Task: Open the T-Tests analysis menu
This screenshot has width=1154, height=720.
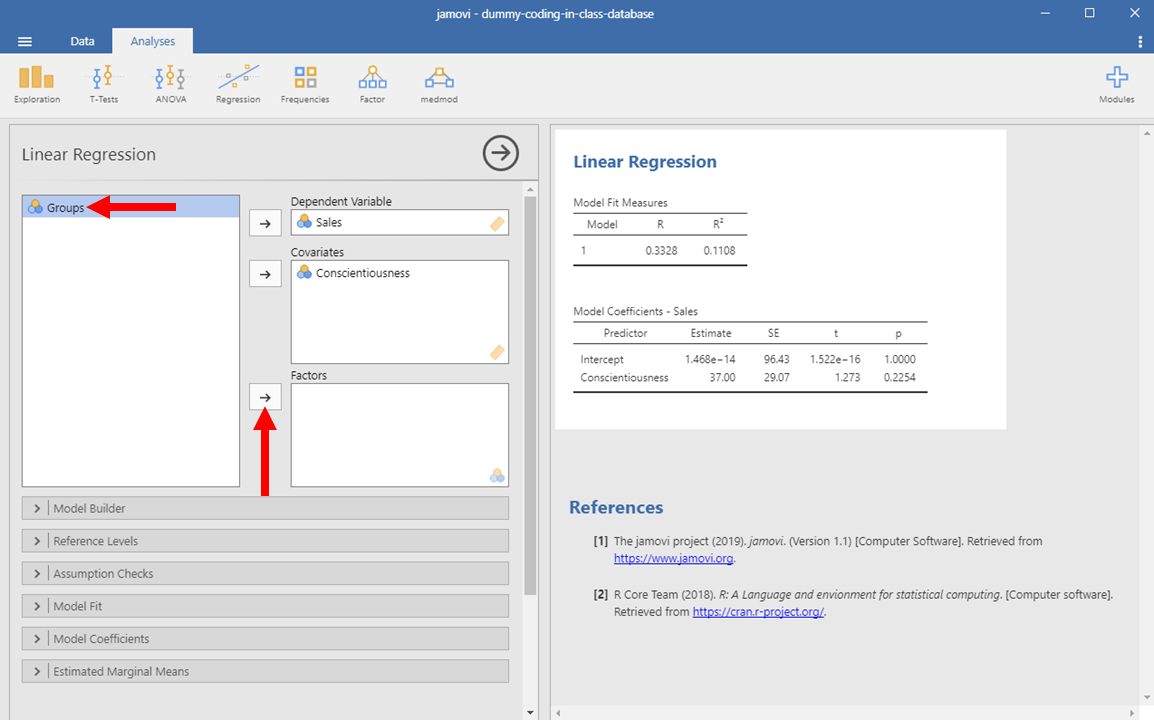Action: pyautogui.click(x=104, y=84)
